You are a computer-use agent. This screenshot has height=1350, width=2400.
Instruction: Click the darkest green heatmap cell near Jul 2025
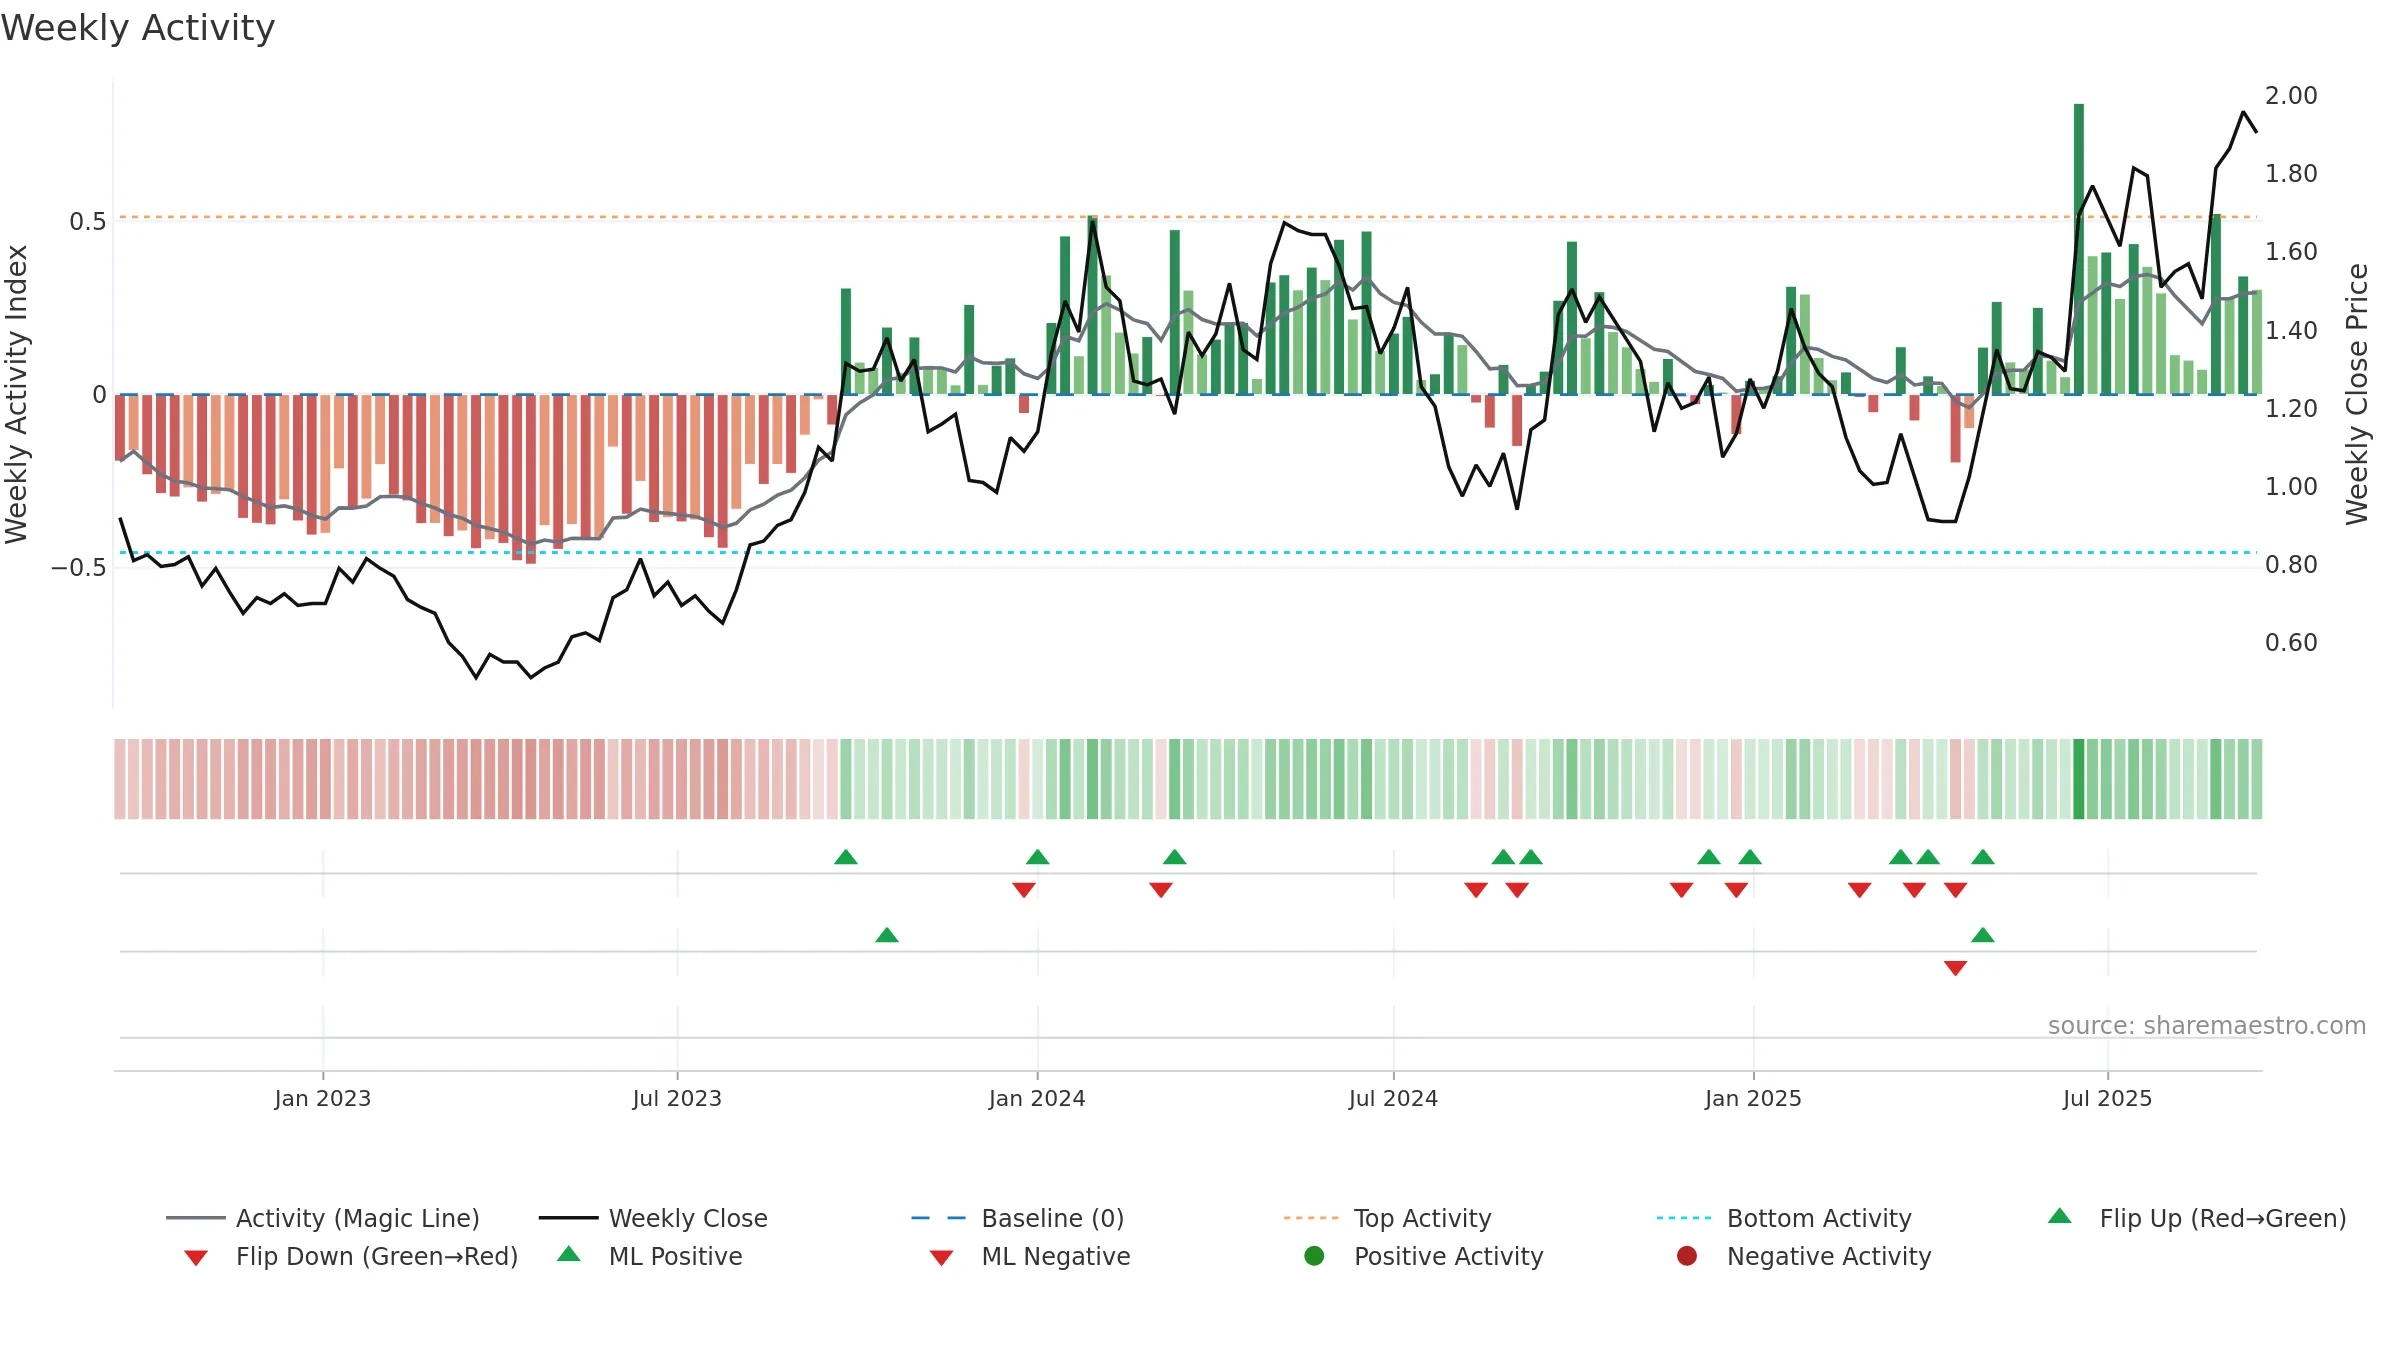point(2079,779)
